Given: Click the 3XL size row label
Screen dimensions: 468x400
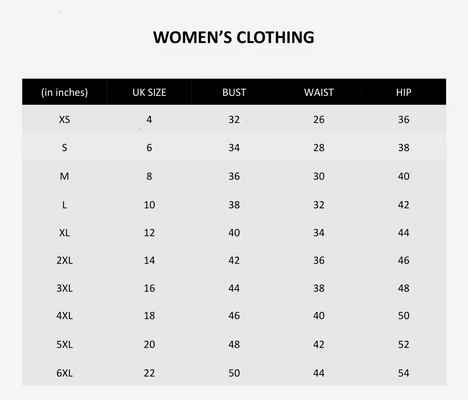Looking at the screenshot, I should (x=64, y=288).
